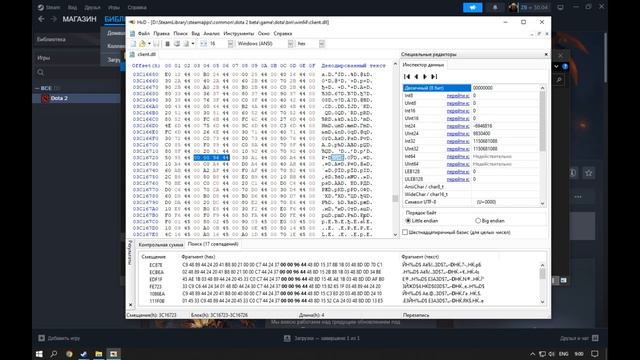Go to previous byte in data inspector

point(416,76)
